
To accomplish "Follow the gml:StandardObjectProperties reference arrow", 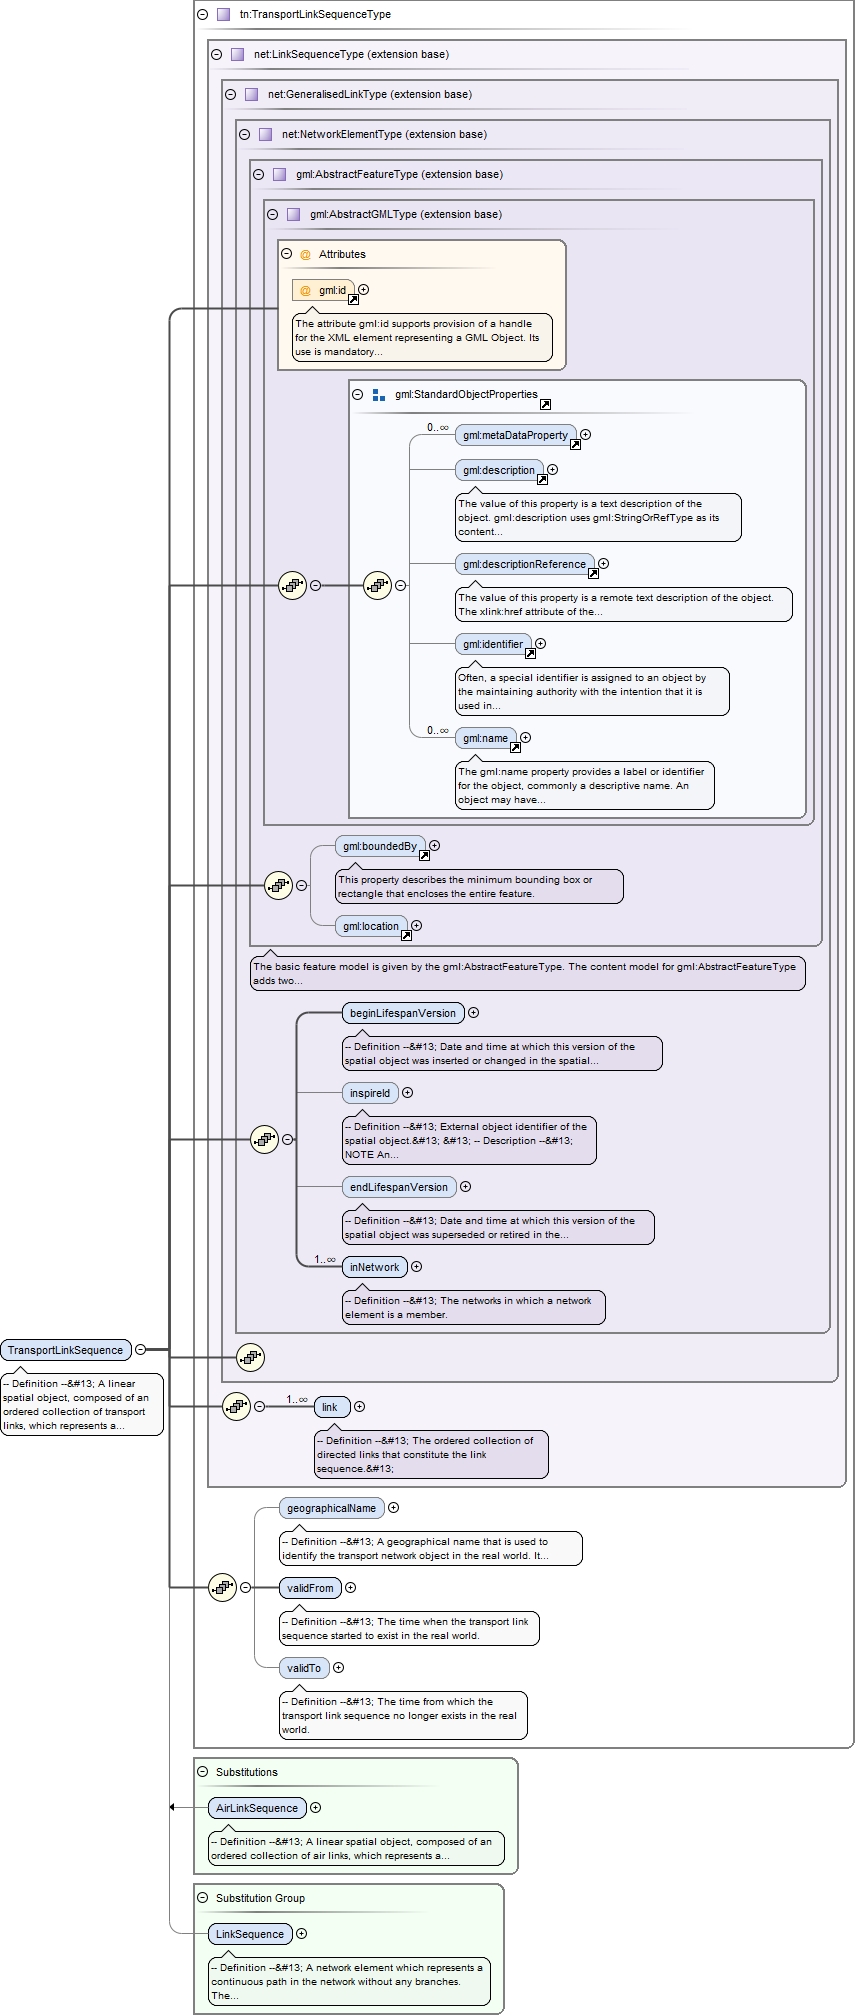I will coord(545,405).
